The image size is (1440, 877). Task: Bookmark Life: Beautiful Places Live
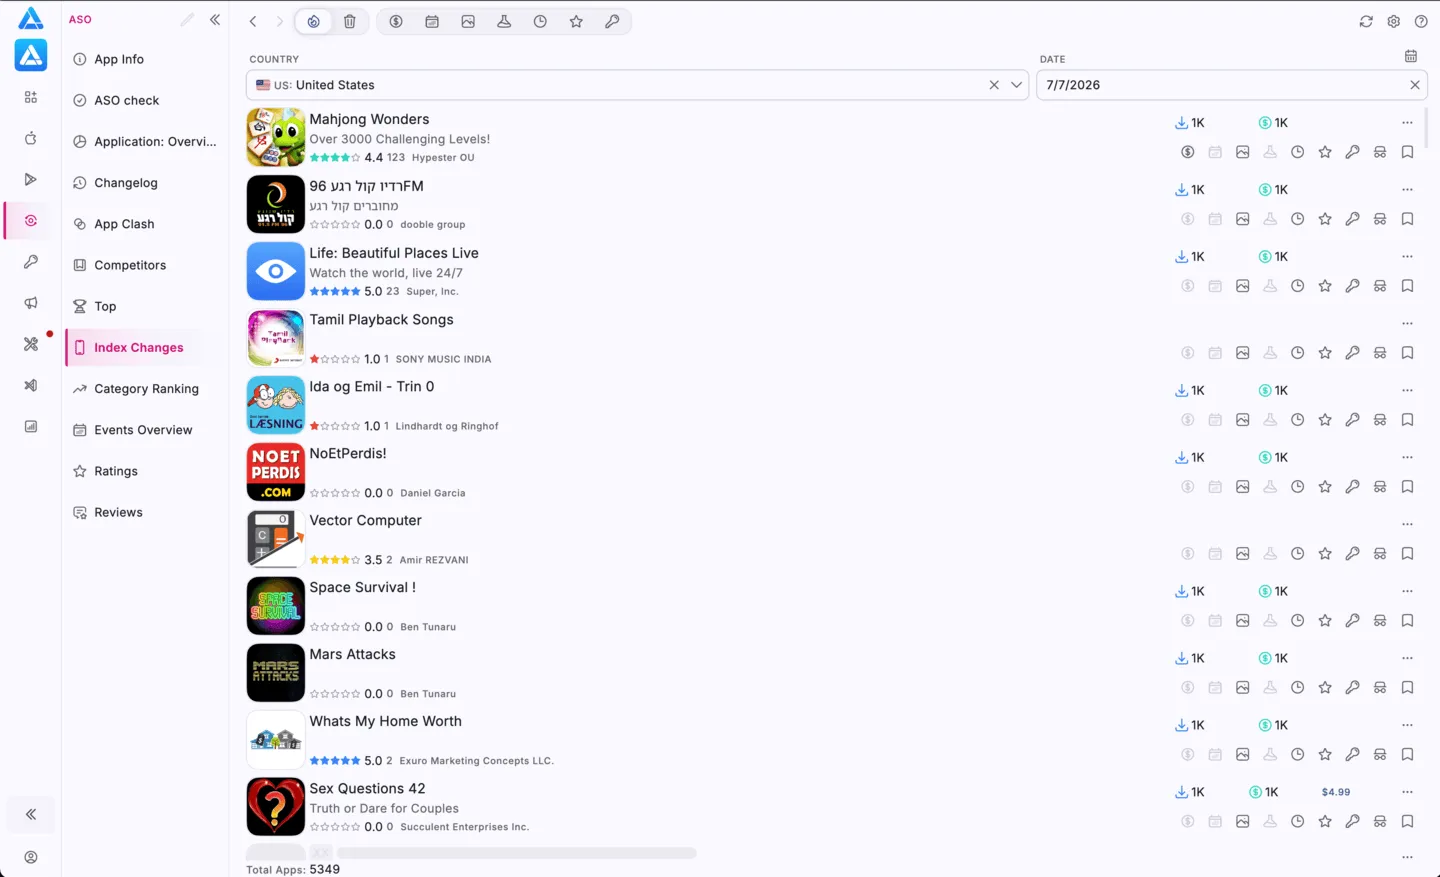point(1407,286)
